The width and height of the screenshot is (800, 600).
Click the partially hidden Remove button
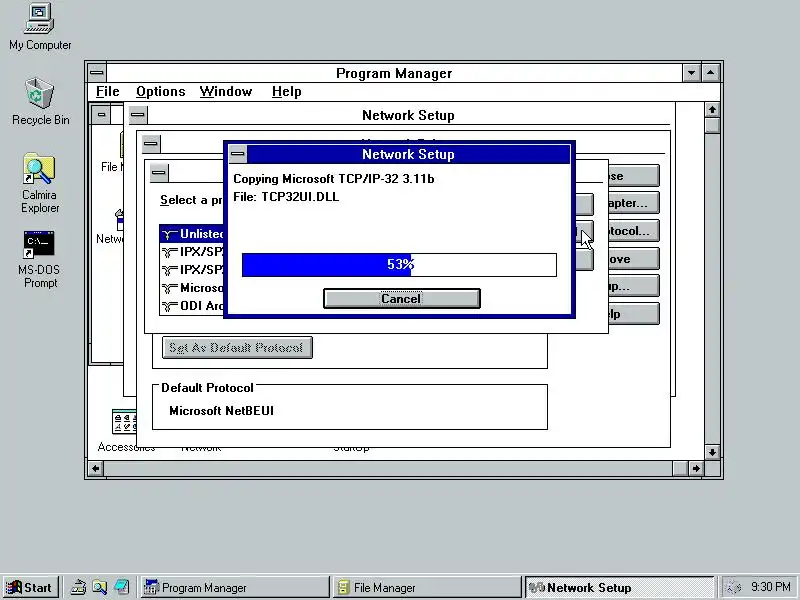pyautogui.click(x=634, y=259)
